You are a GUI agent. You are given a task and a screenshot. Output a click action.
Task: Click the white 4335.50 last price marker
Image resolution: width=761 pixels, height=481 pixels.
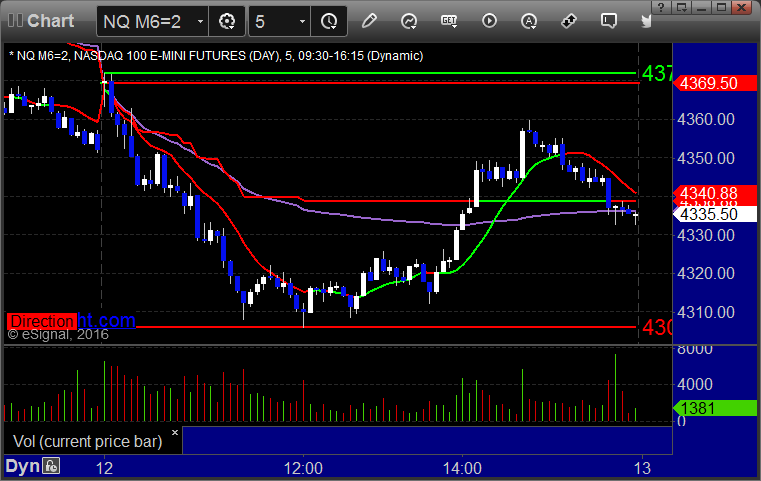coord(715,214)
